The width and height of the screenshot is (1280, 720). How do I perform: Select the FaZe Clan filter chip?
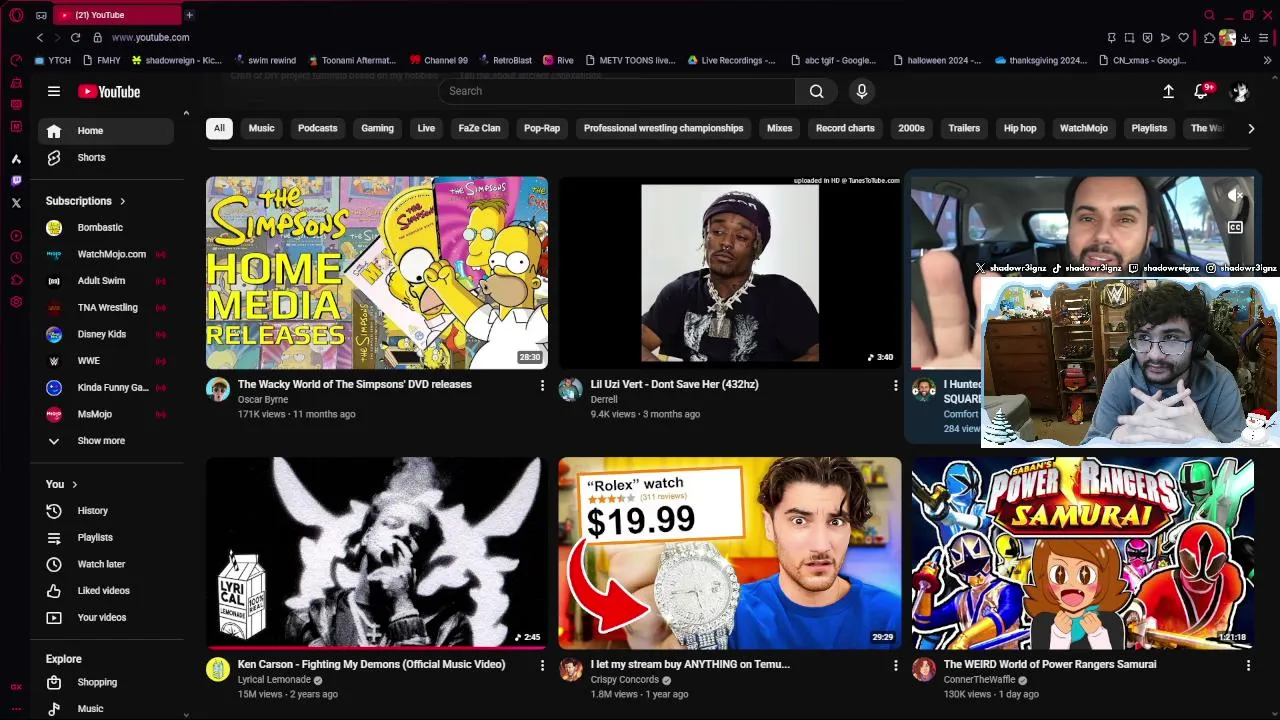pos(479,128)
